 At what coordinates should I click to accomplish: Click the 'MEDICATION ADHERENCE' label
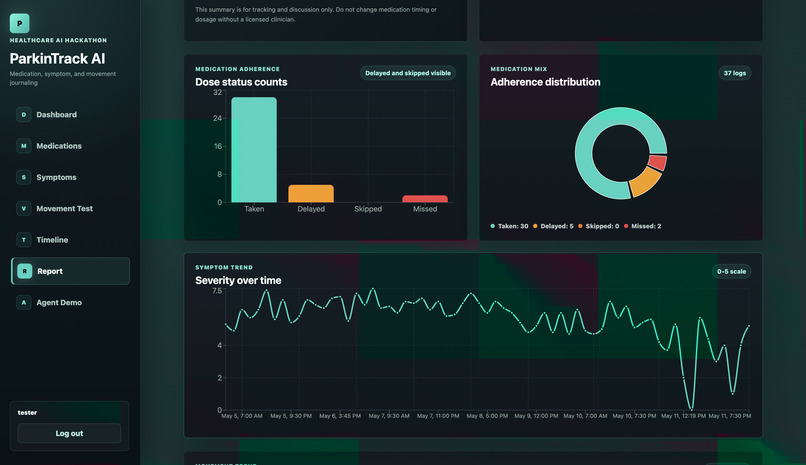(x=237, y=69)
